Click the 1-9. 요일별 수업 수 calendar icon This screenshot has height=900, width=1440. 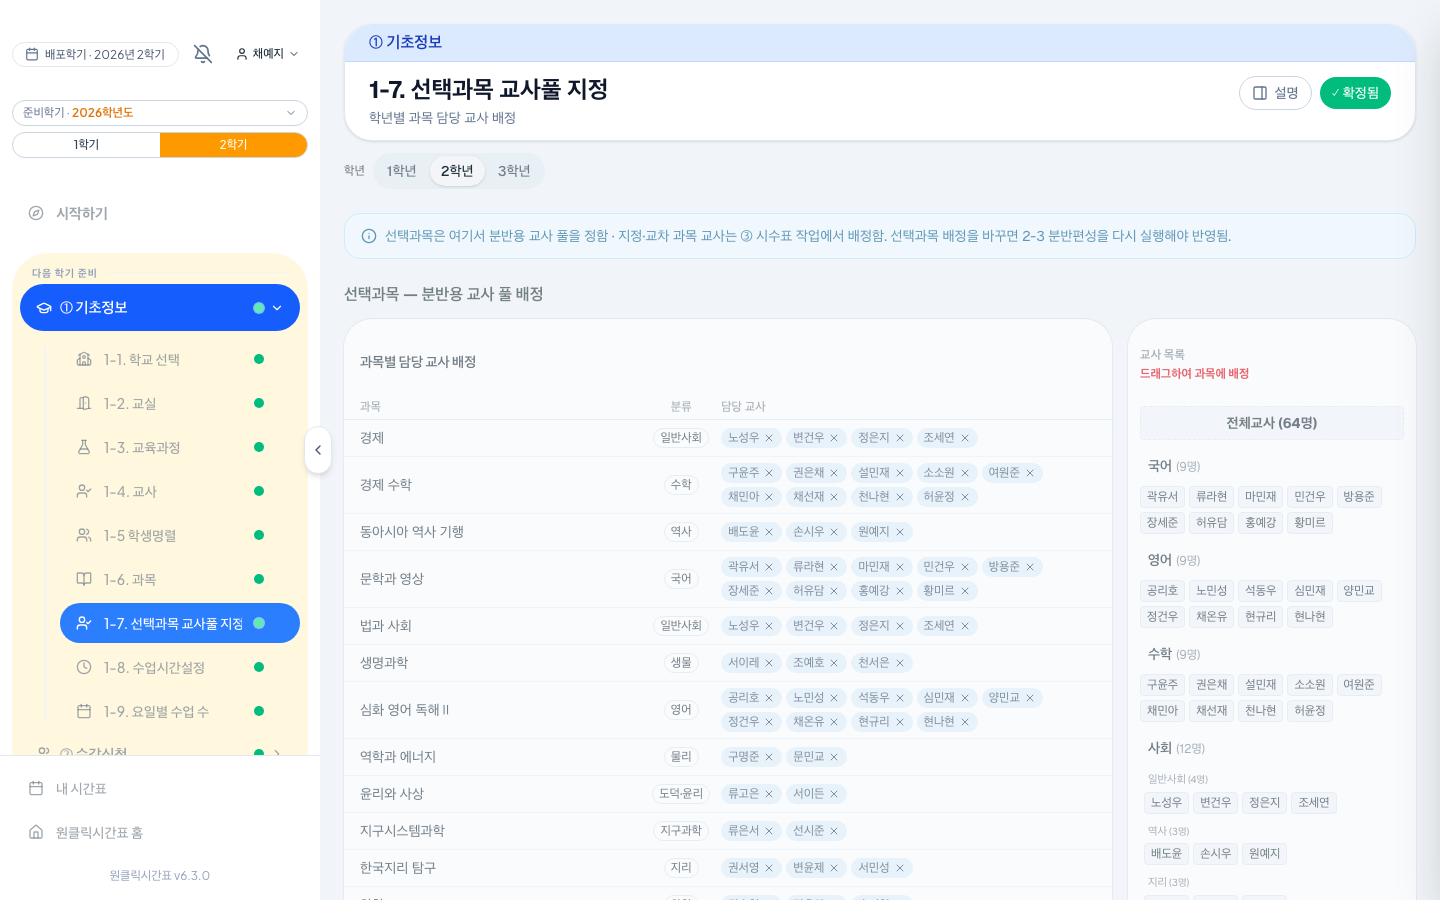pos(84,711)
